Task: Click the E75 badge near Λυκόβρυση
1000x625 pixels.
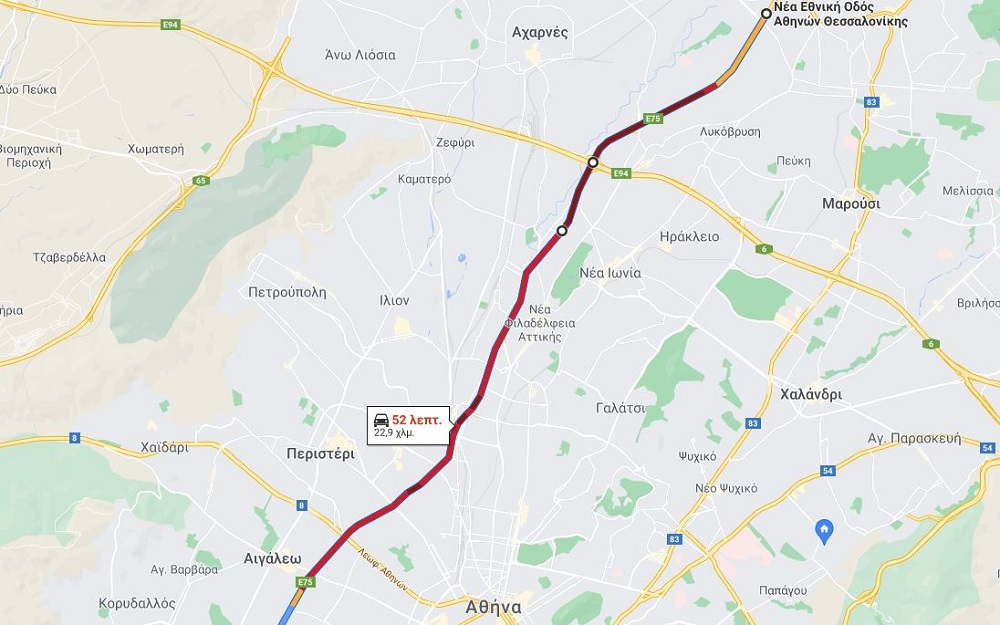Action: coord(652,119)
